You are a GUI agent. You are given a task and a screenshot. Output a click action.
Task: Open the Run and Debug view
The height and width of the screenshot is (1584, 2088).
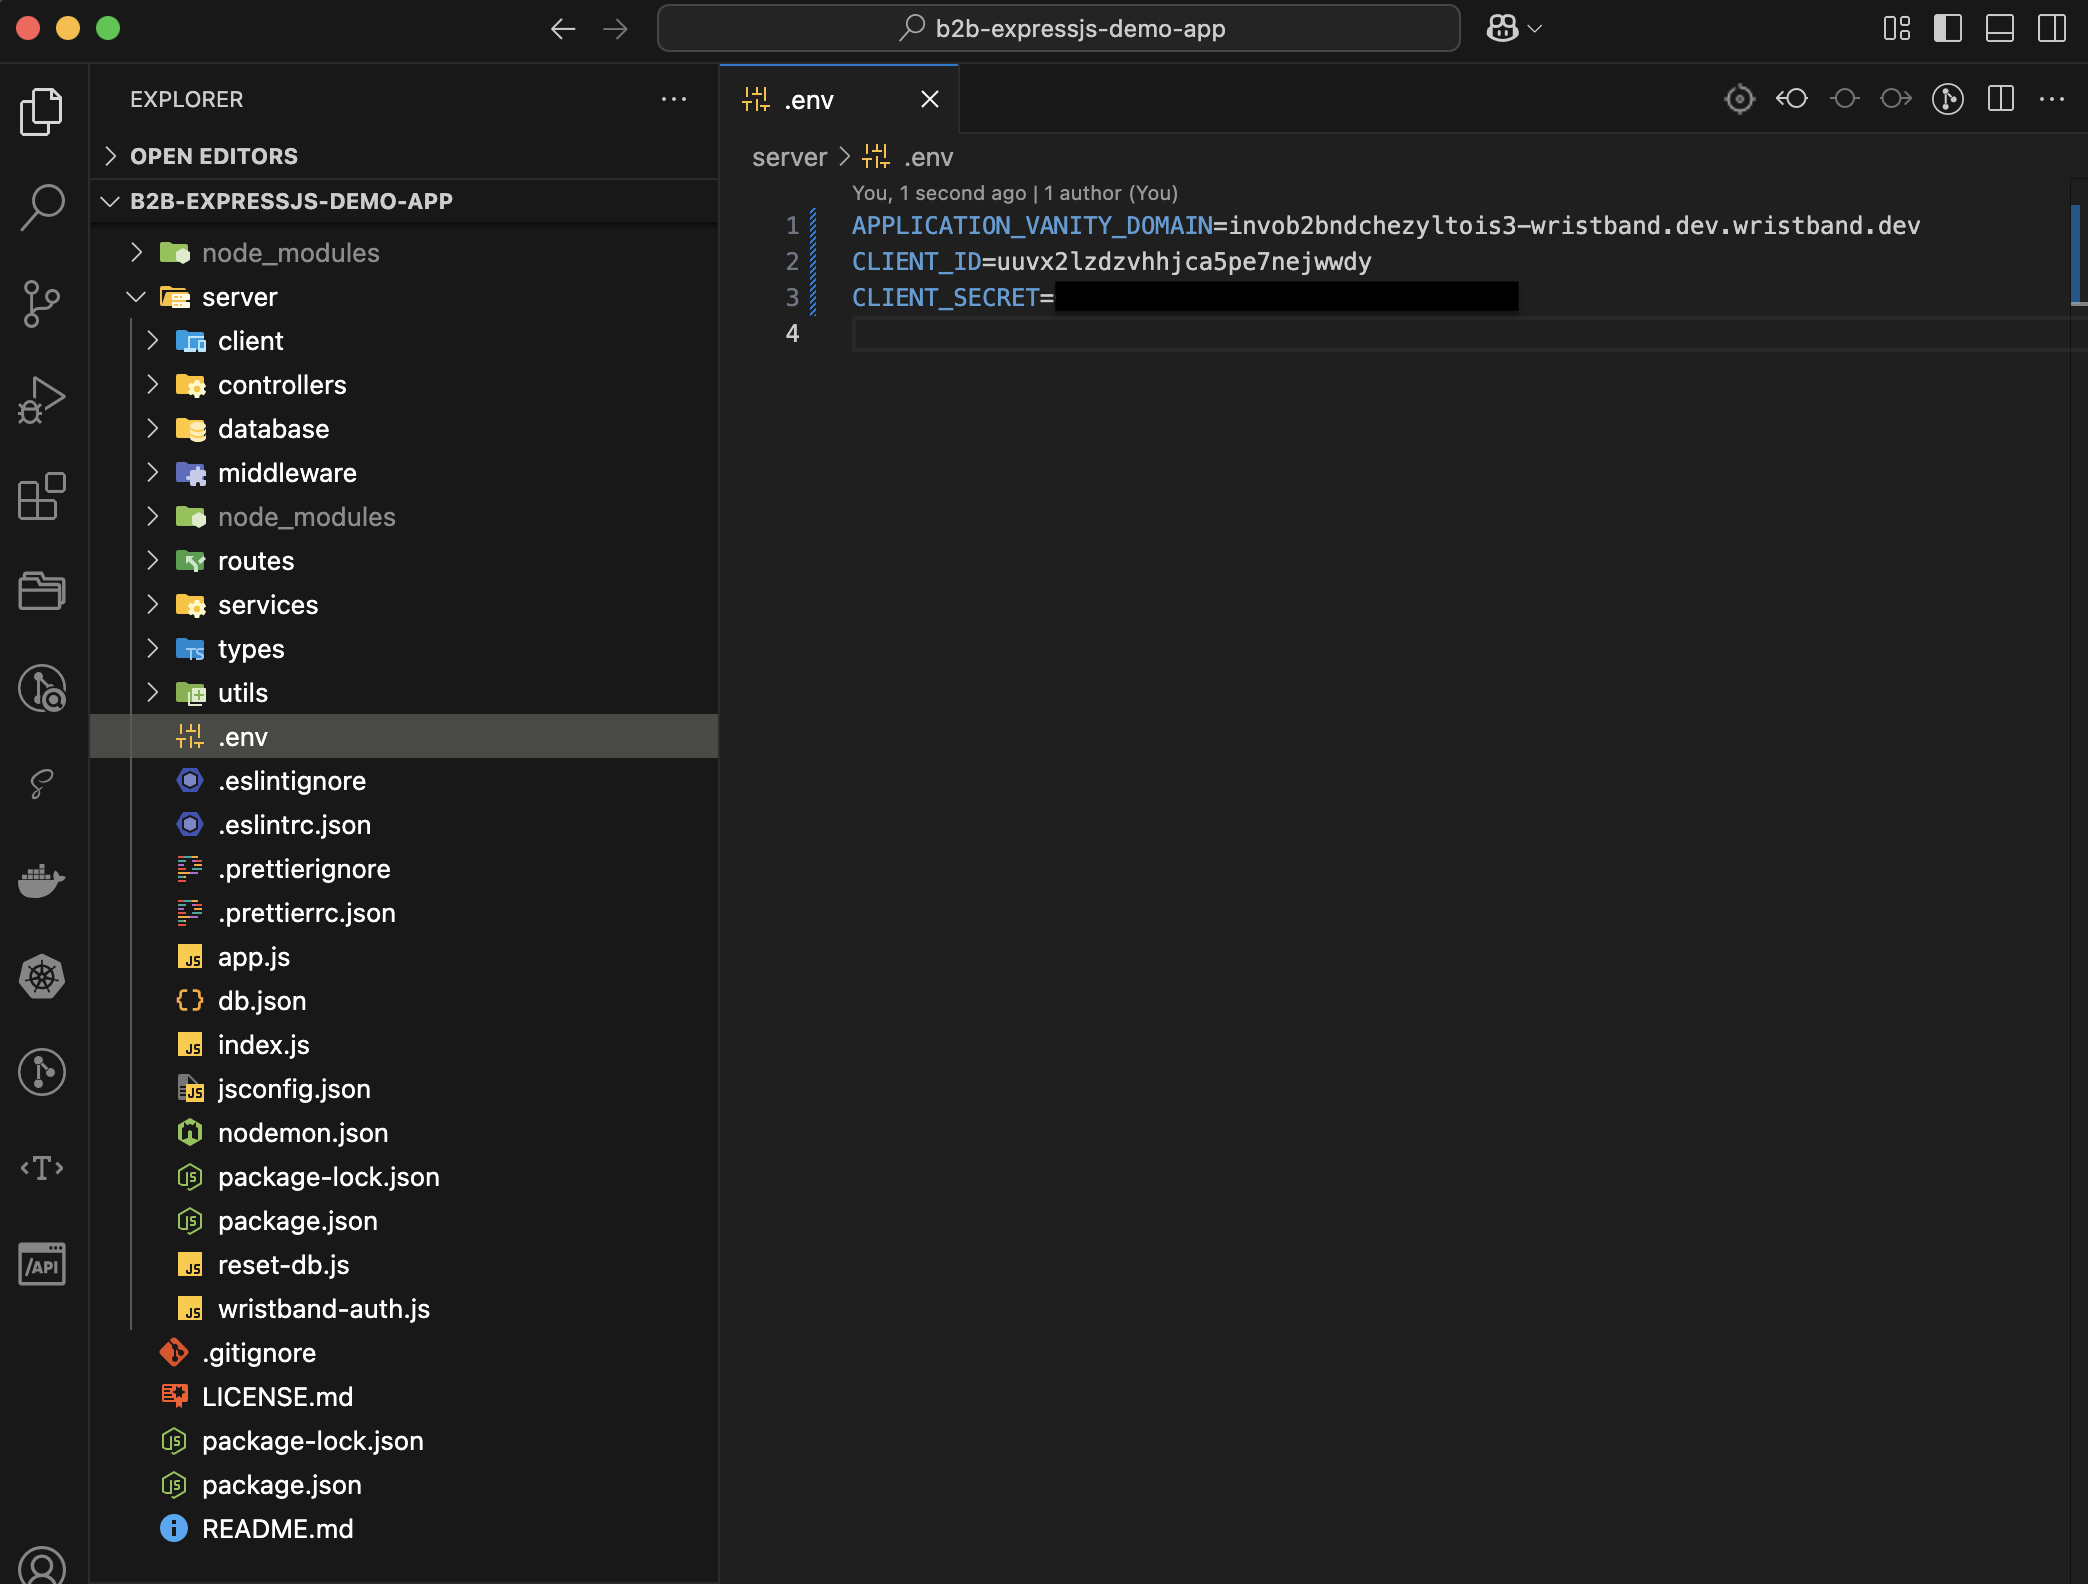pos(42,400)
